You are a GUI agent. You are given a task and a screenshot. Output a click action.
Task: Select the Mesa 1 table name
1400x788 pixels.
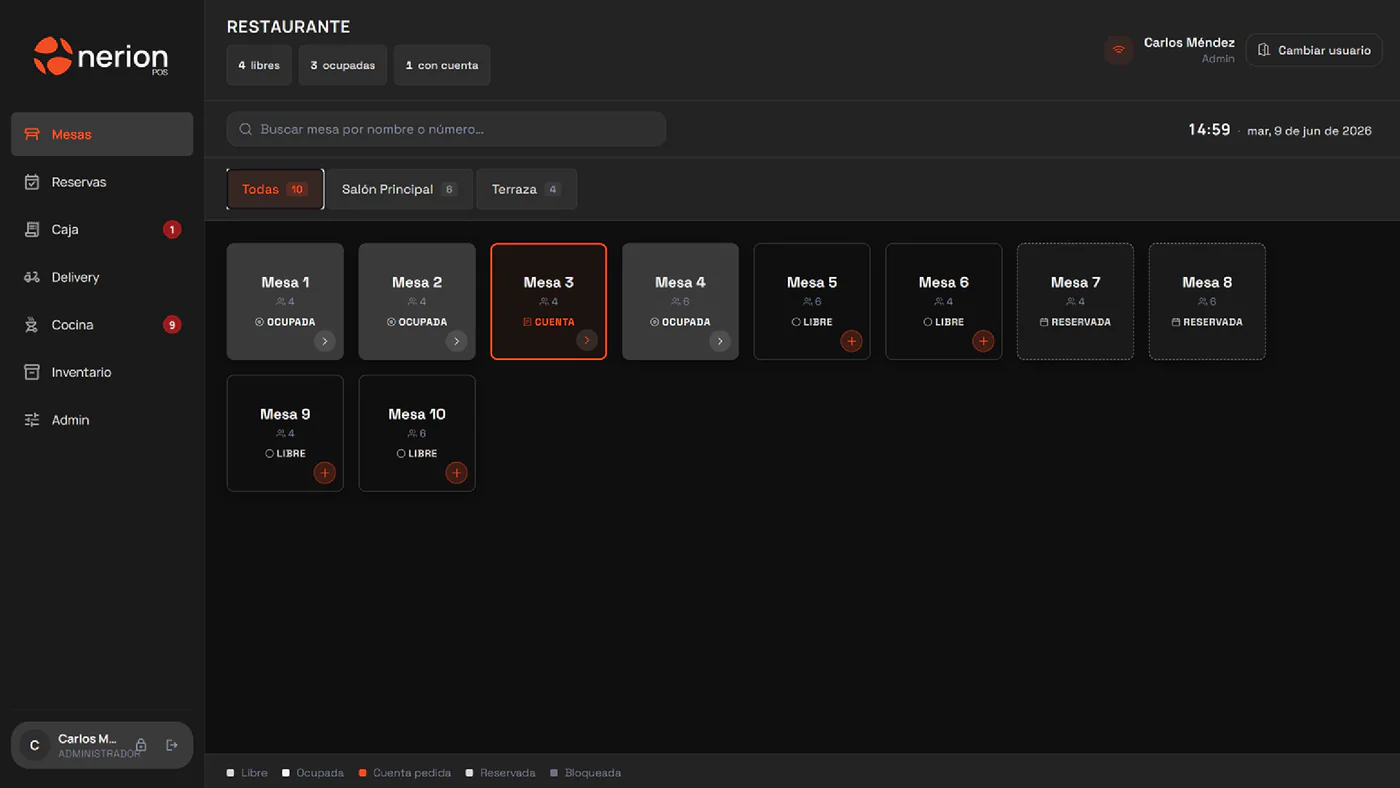click(x=285, y=282)
